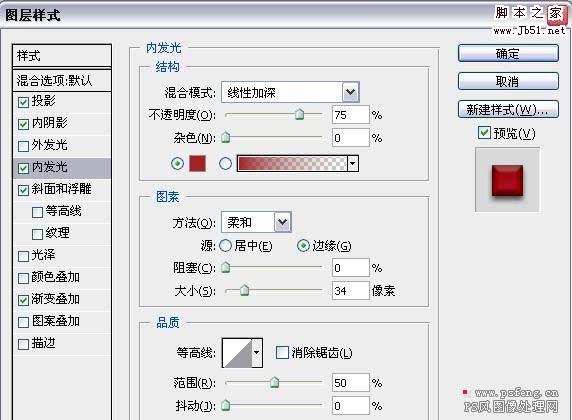572x420 pixels.
Task: Check the 图案叠加 checkbox
Action: pyautogui.click(x=23, y=322)
